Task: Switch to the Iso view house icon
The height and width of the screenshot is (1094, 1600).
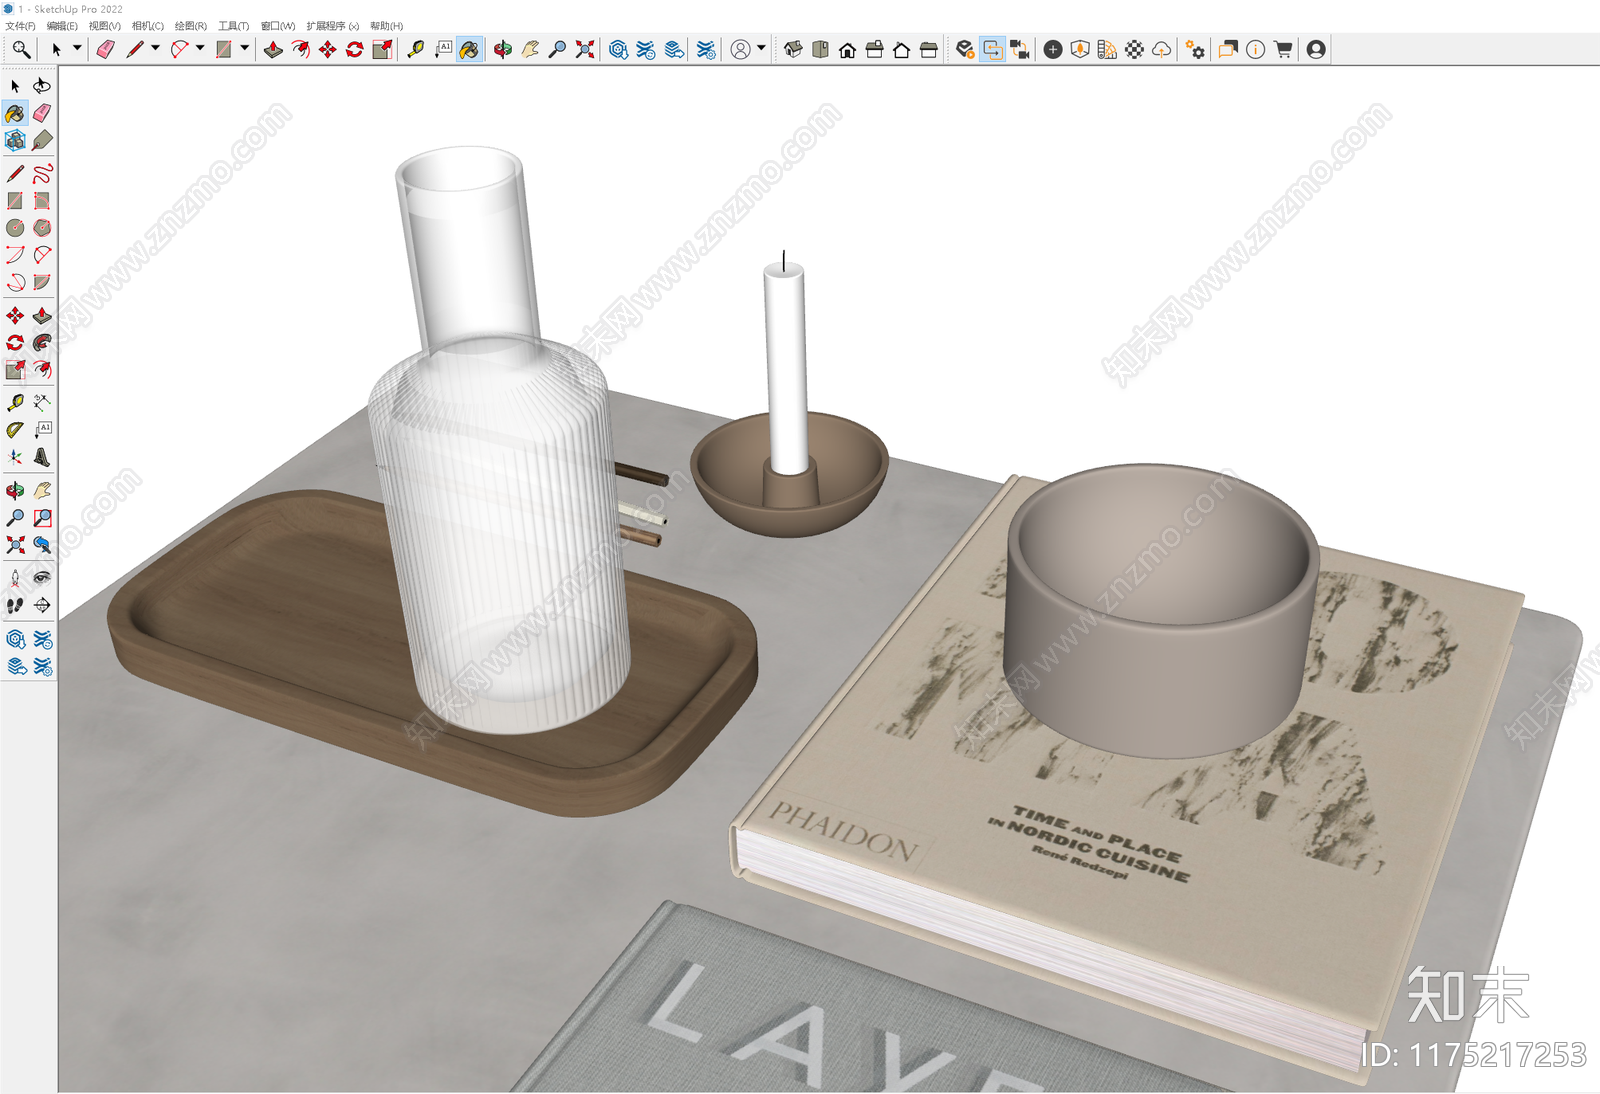Action: [793, 49]
